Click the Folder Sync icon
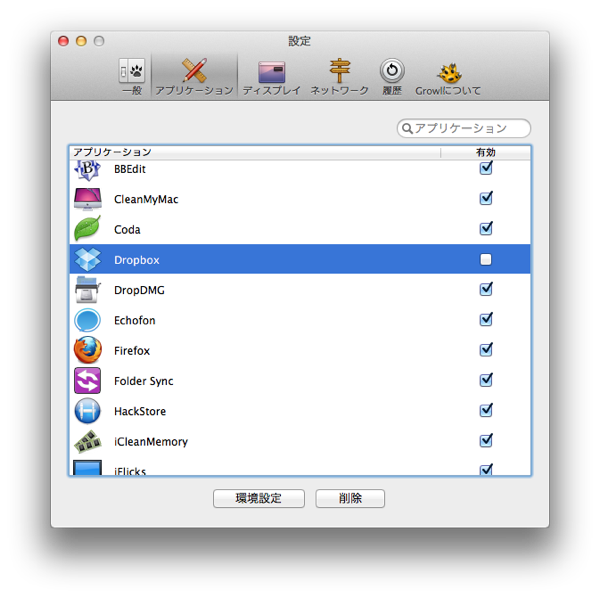Viewport: 600px width, 598px height. (88, 380)
